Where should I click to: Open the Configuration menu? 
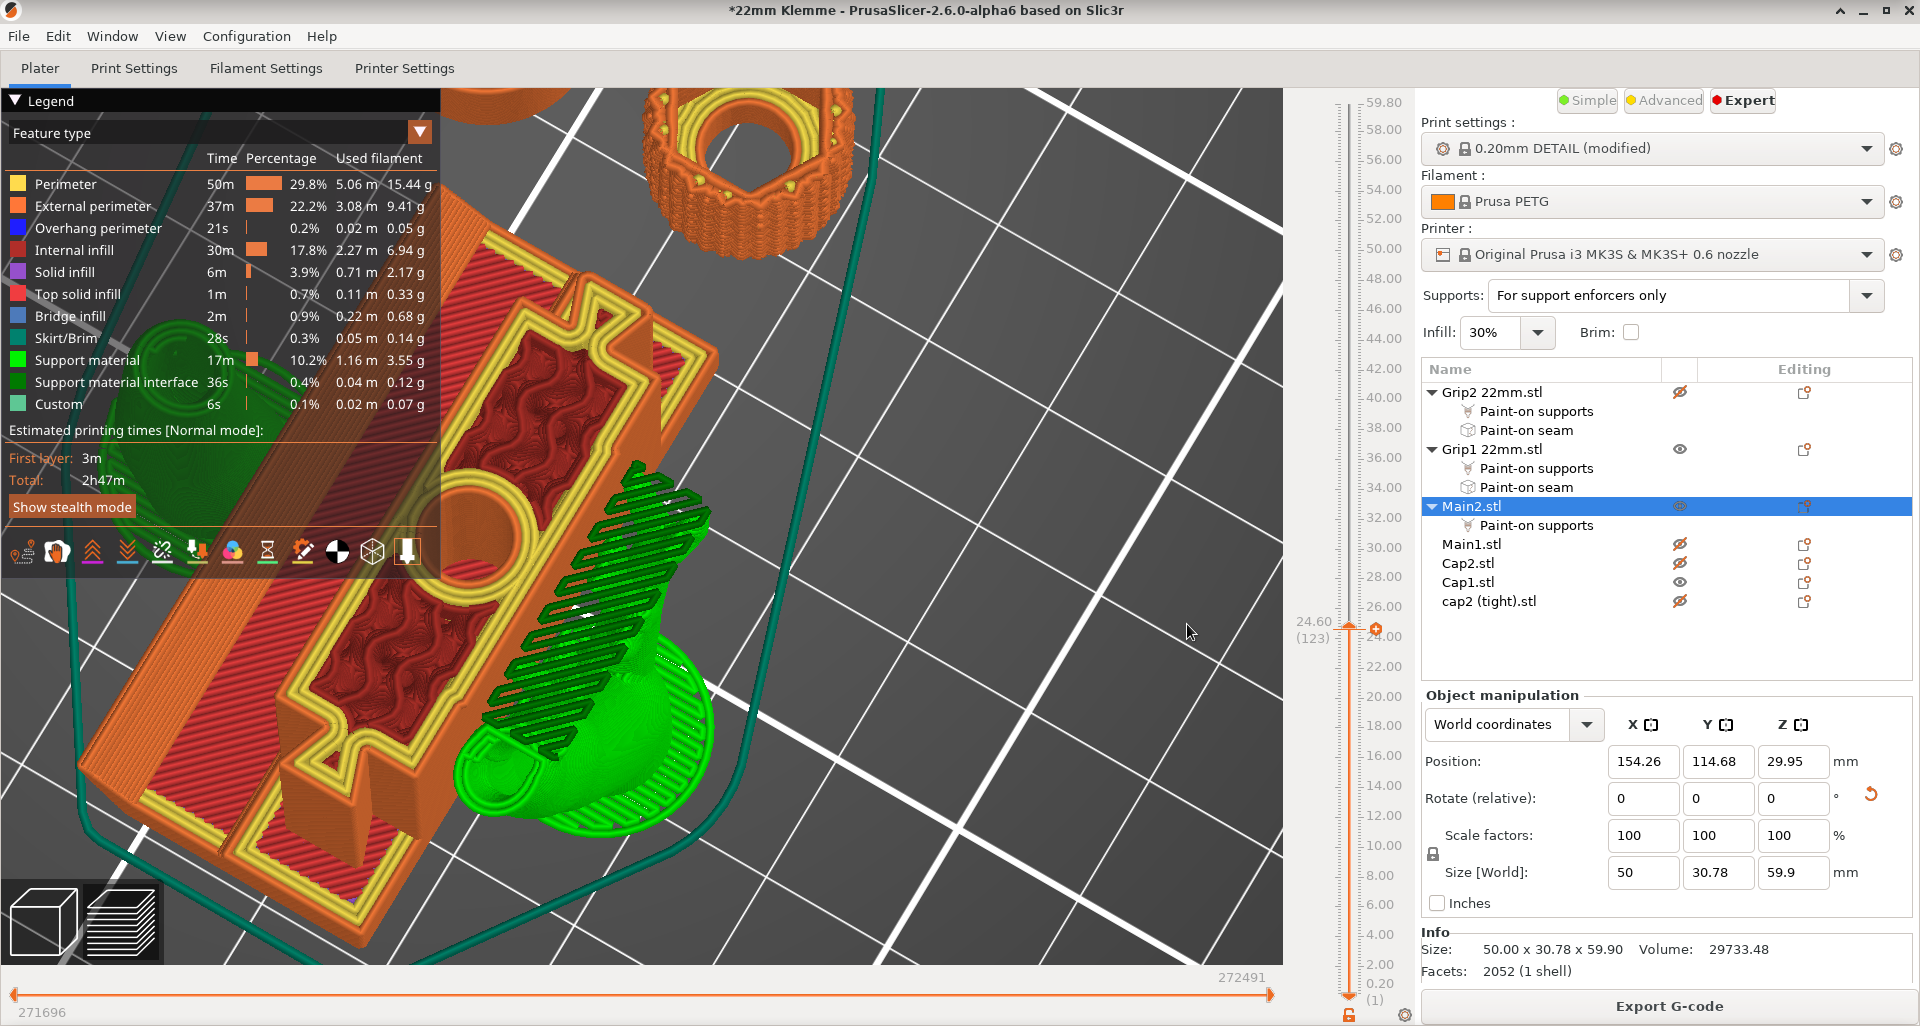point(247,36)
